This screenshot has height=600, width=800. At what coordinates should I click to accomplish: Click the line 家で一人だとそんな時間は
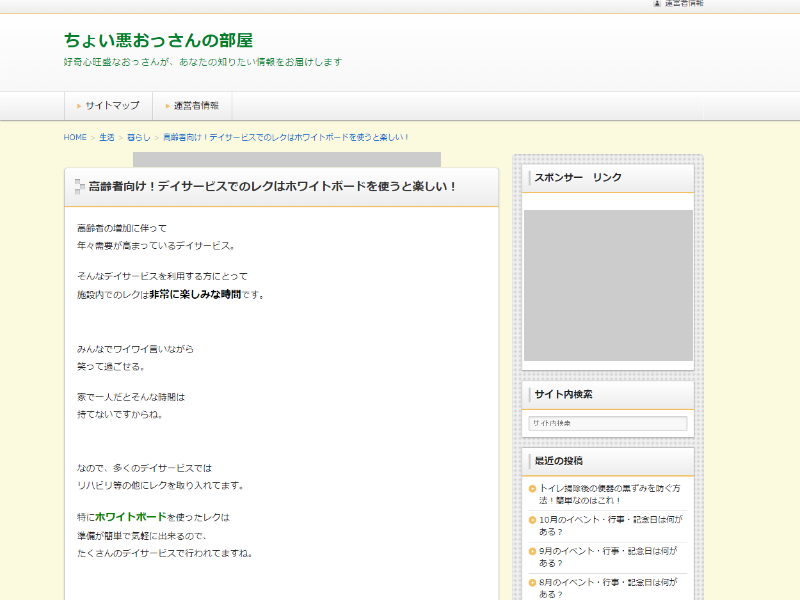click(131, 397)
